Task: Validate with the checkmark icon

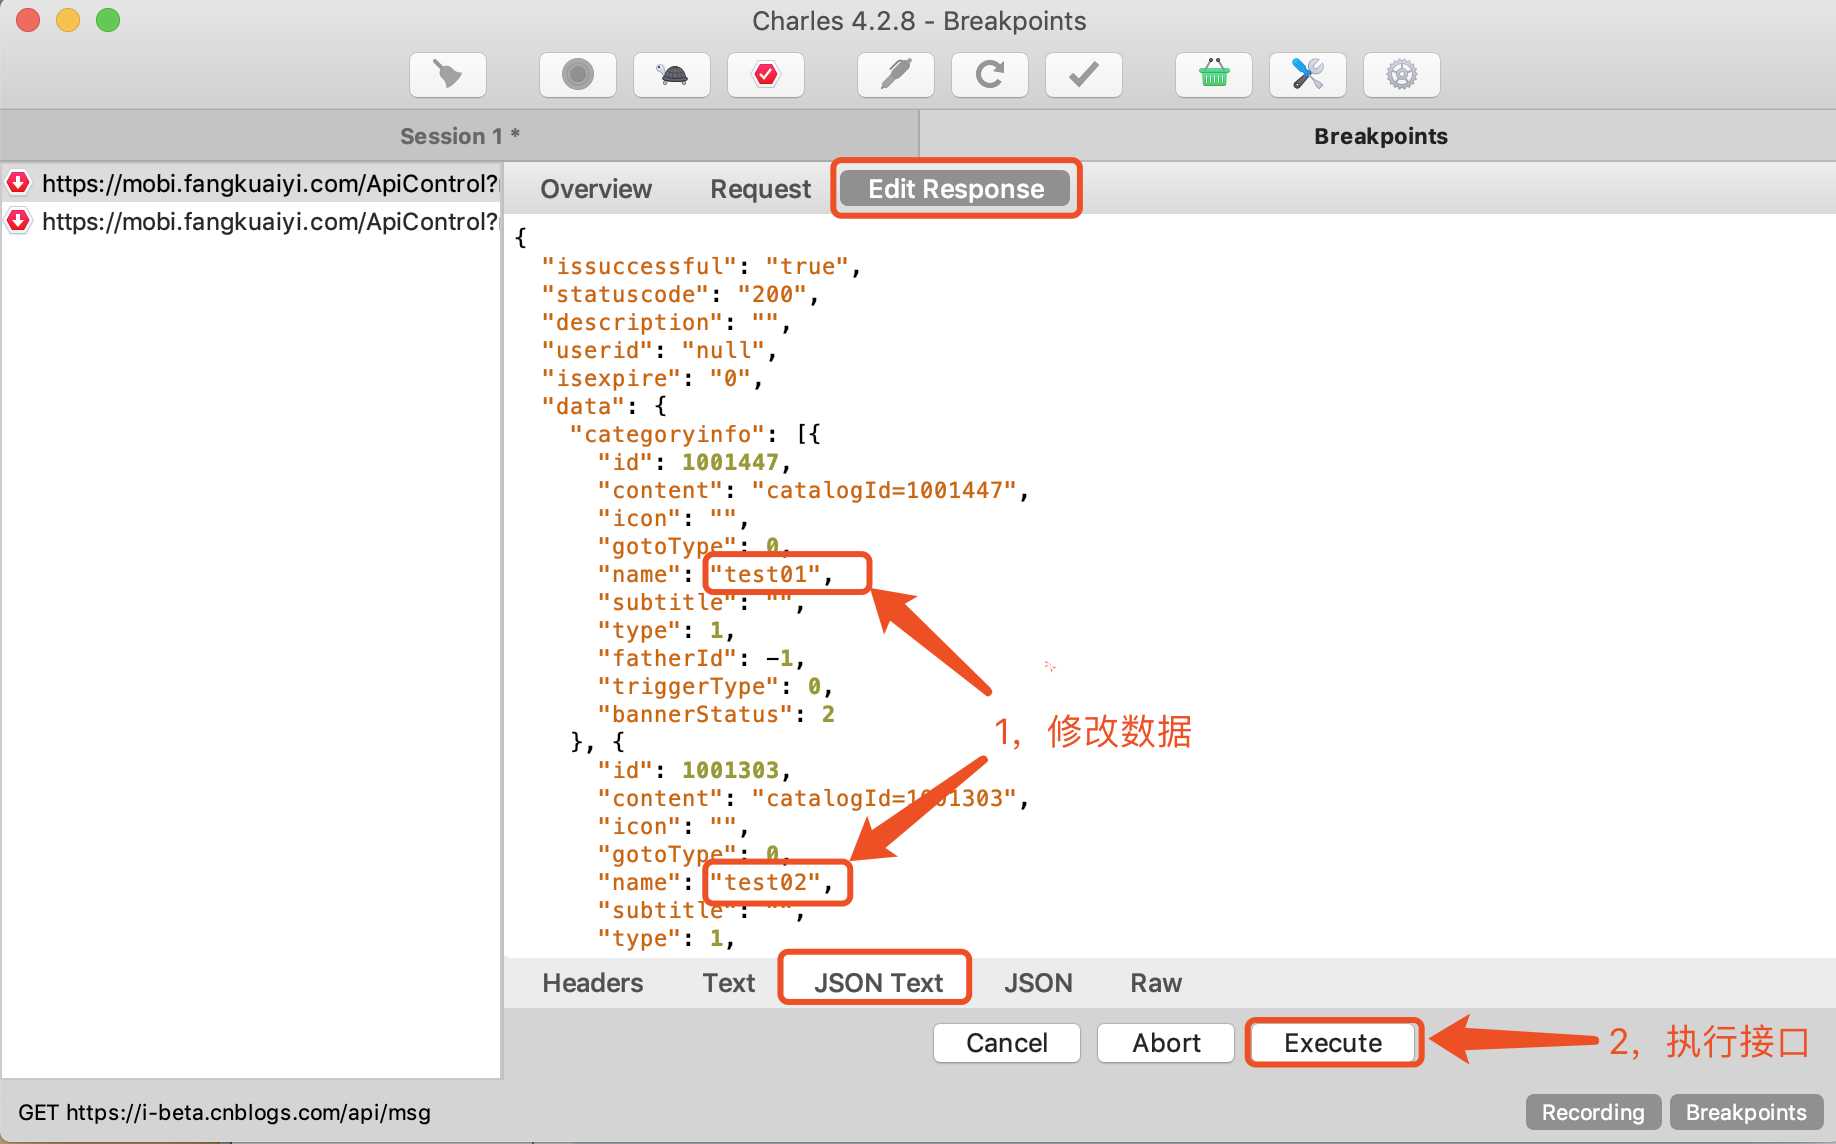Action: (1084, 75)
